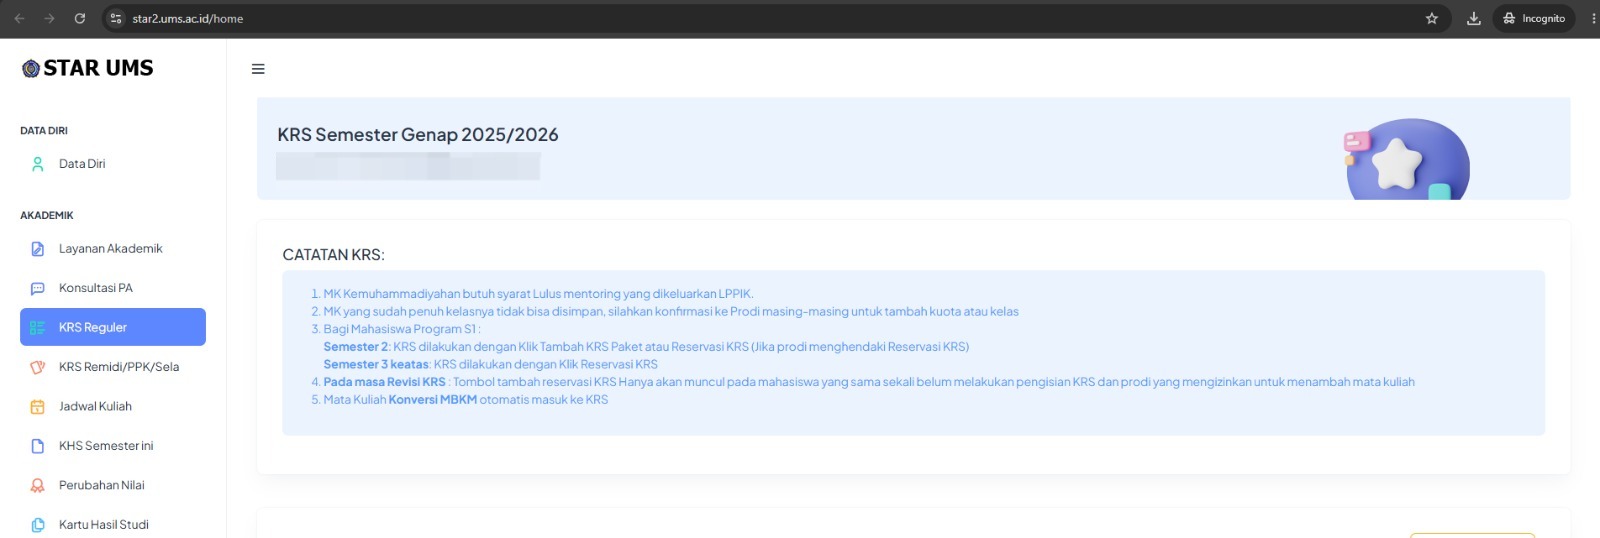Open Jadwal Kuliah menu item
This screenshot has height=538, width=1600.
click(113, 406)
